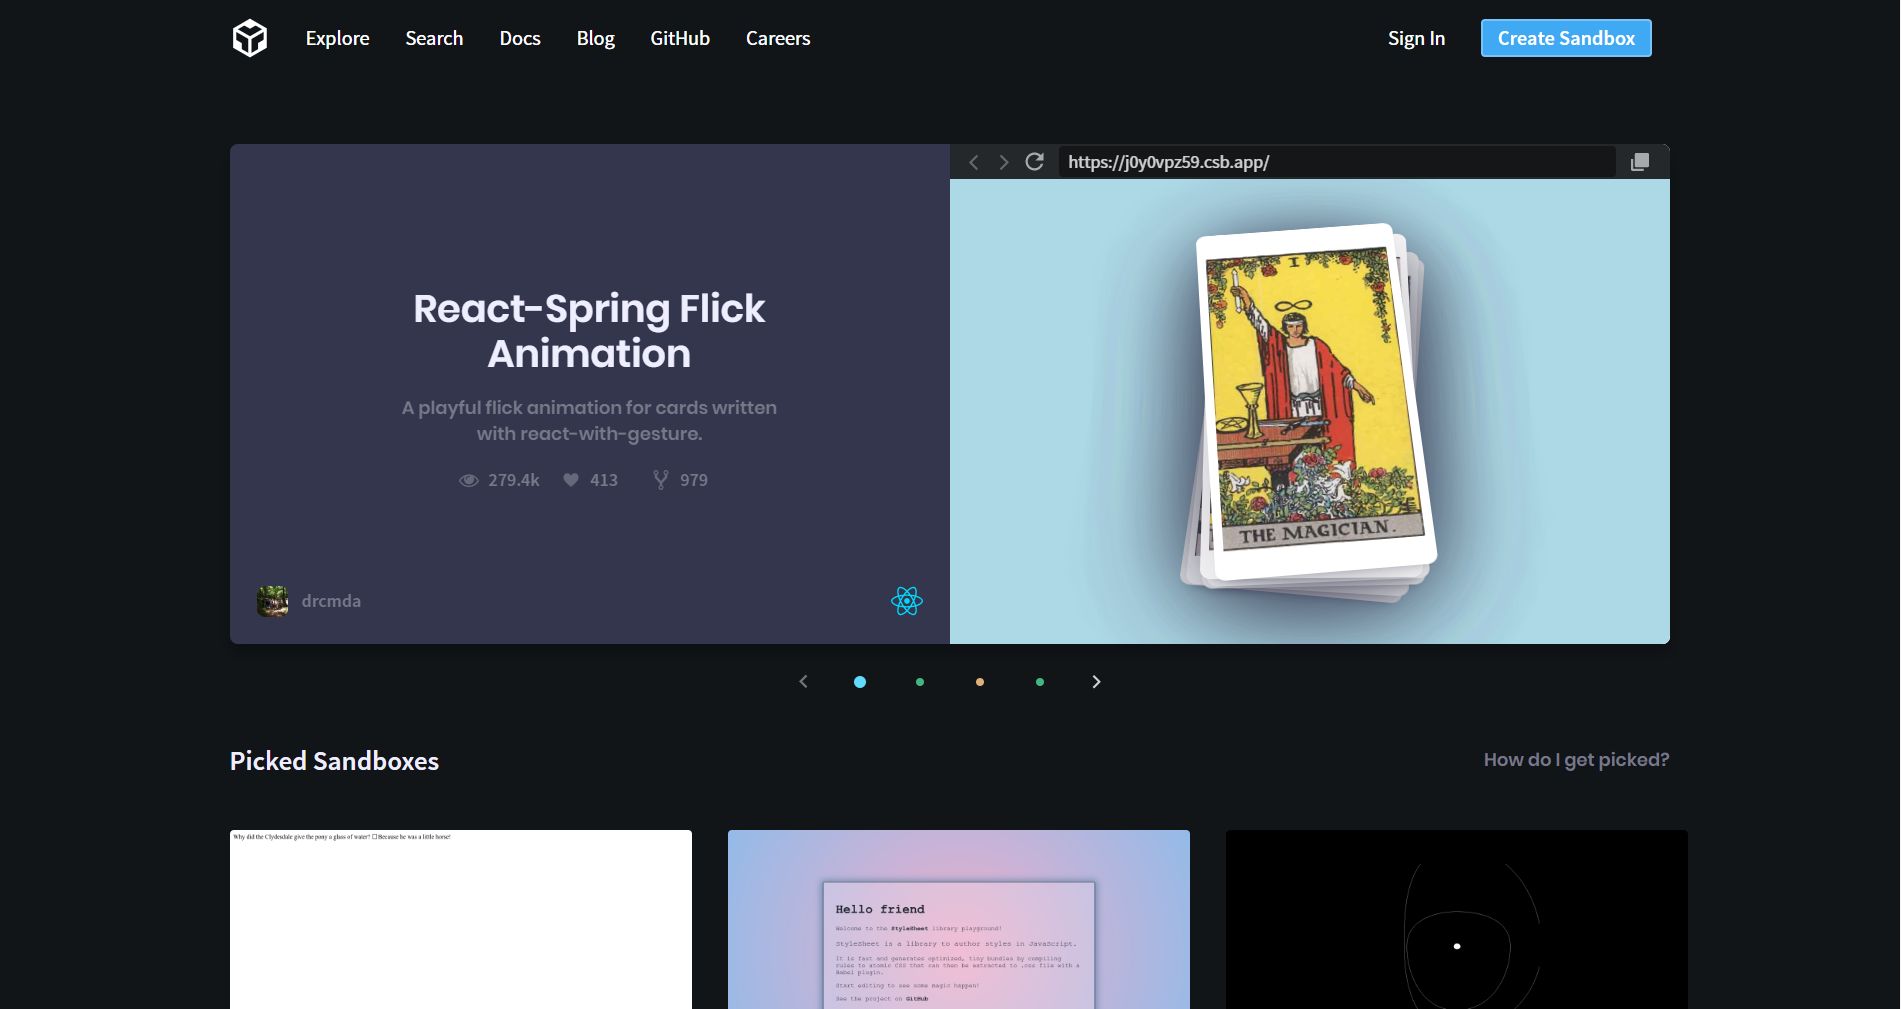Screen dimensions: 1901x1009
Task: Open the Explore menu item
Action: (x=337, y=38)
